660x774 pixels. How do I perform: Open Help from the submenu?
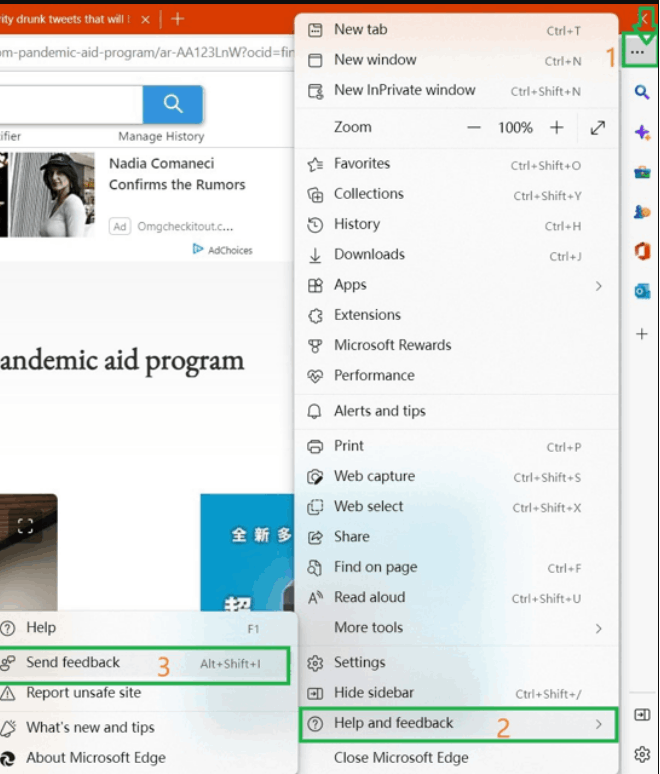[x=147, y=628]
